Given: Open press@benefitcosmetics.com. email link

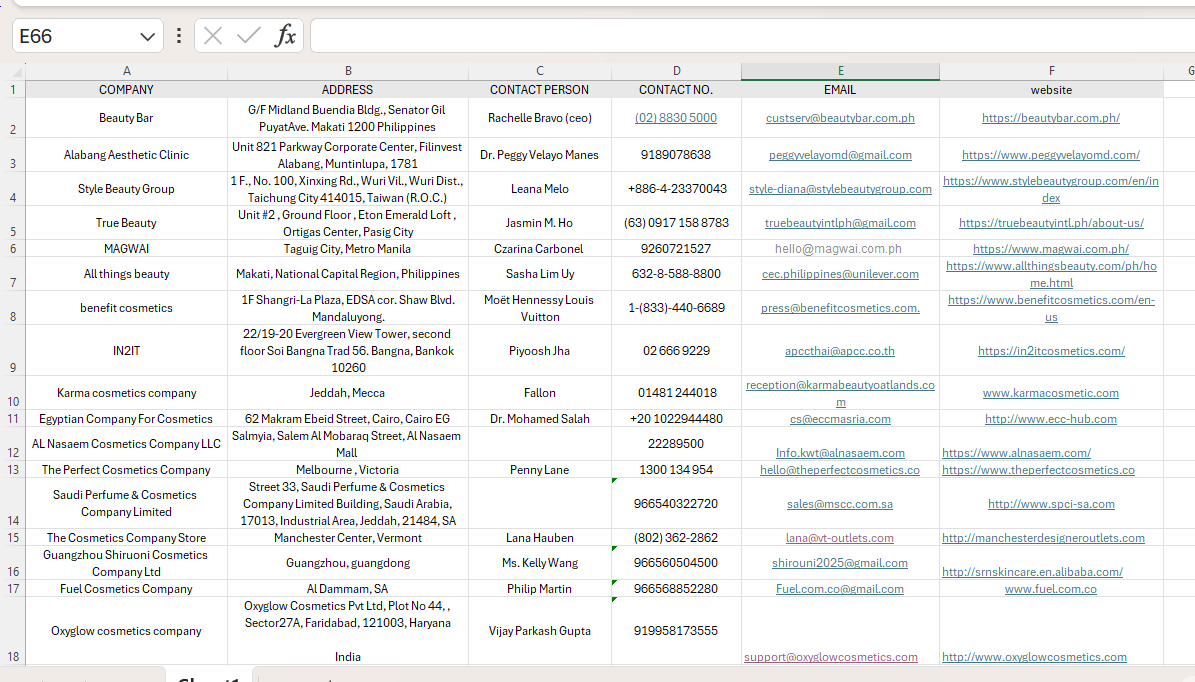Looking at the screenshot, I should tap(840, 308).
